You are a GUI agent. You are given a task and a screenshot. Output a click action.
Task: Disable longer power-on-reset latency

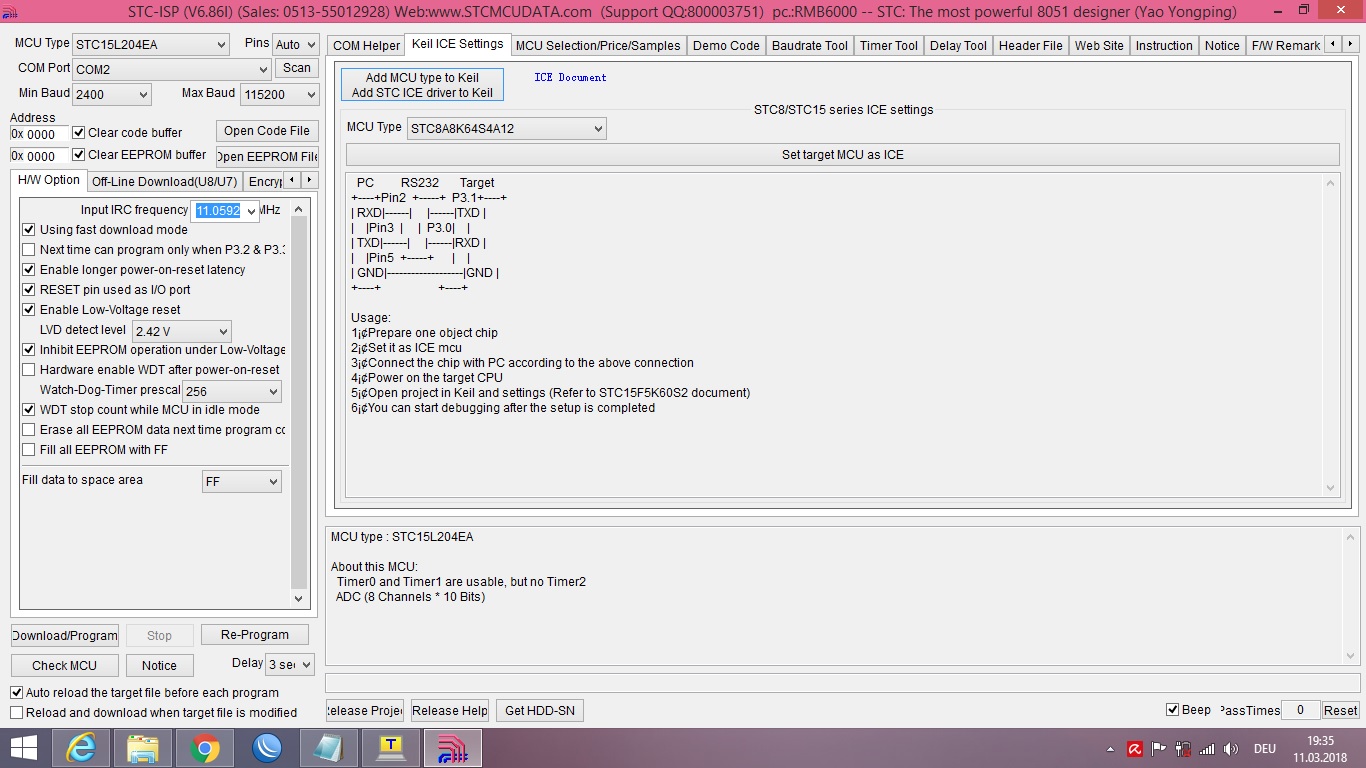pos(29,270)
